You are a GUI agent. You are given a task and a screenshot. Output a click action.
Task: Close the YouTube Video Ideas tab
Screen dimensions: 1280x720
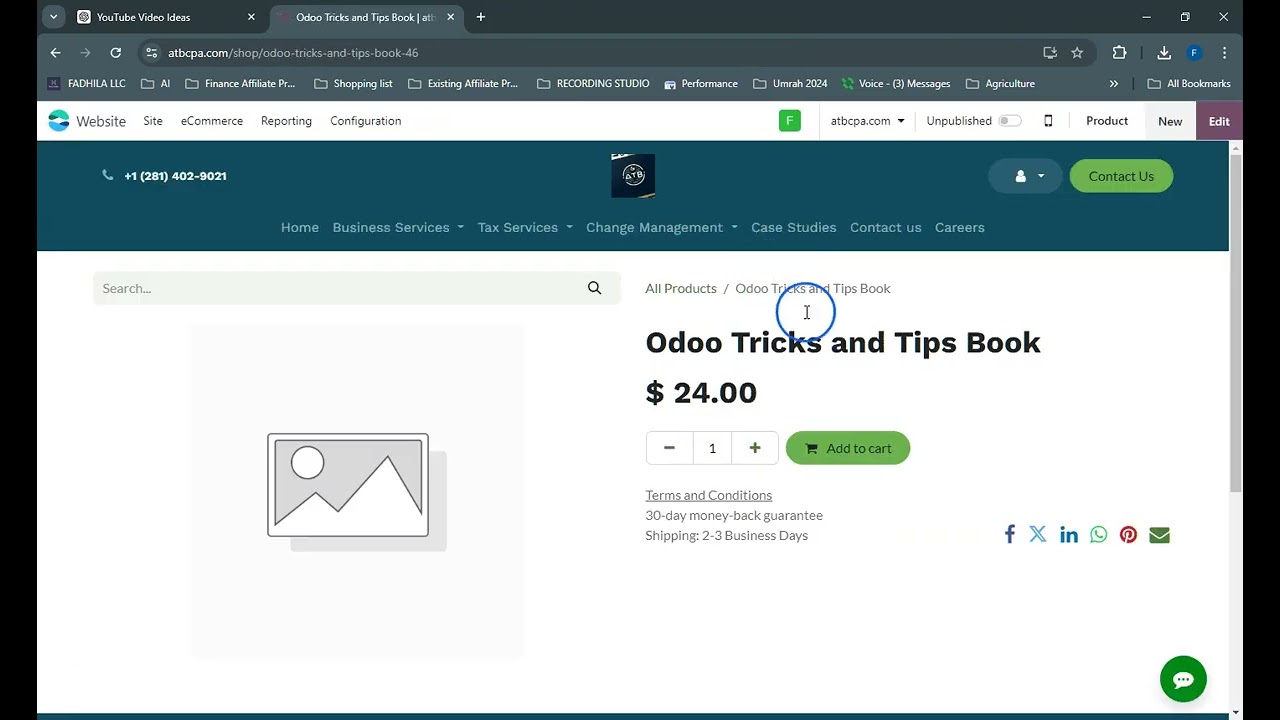click(x=251, y=17)
